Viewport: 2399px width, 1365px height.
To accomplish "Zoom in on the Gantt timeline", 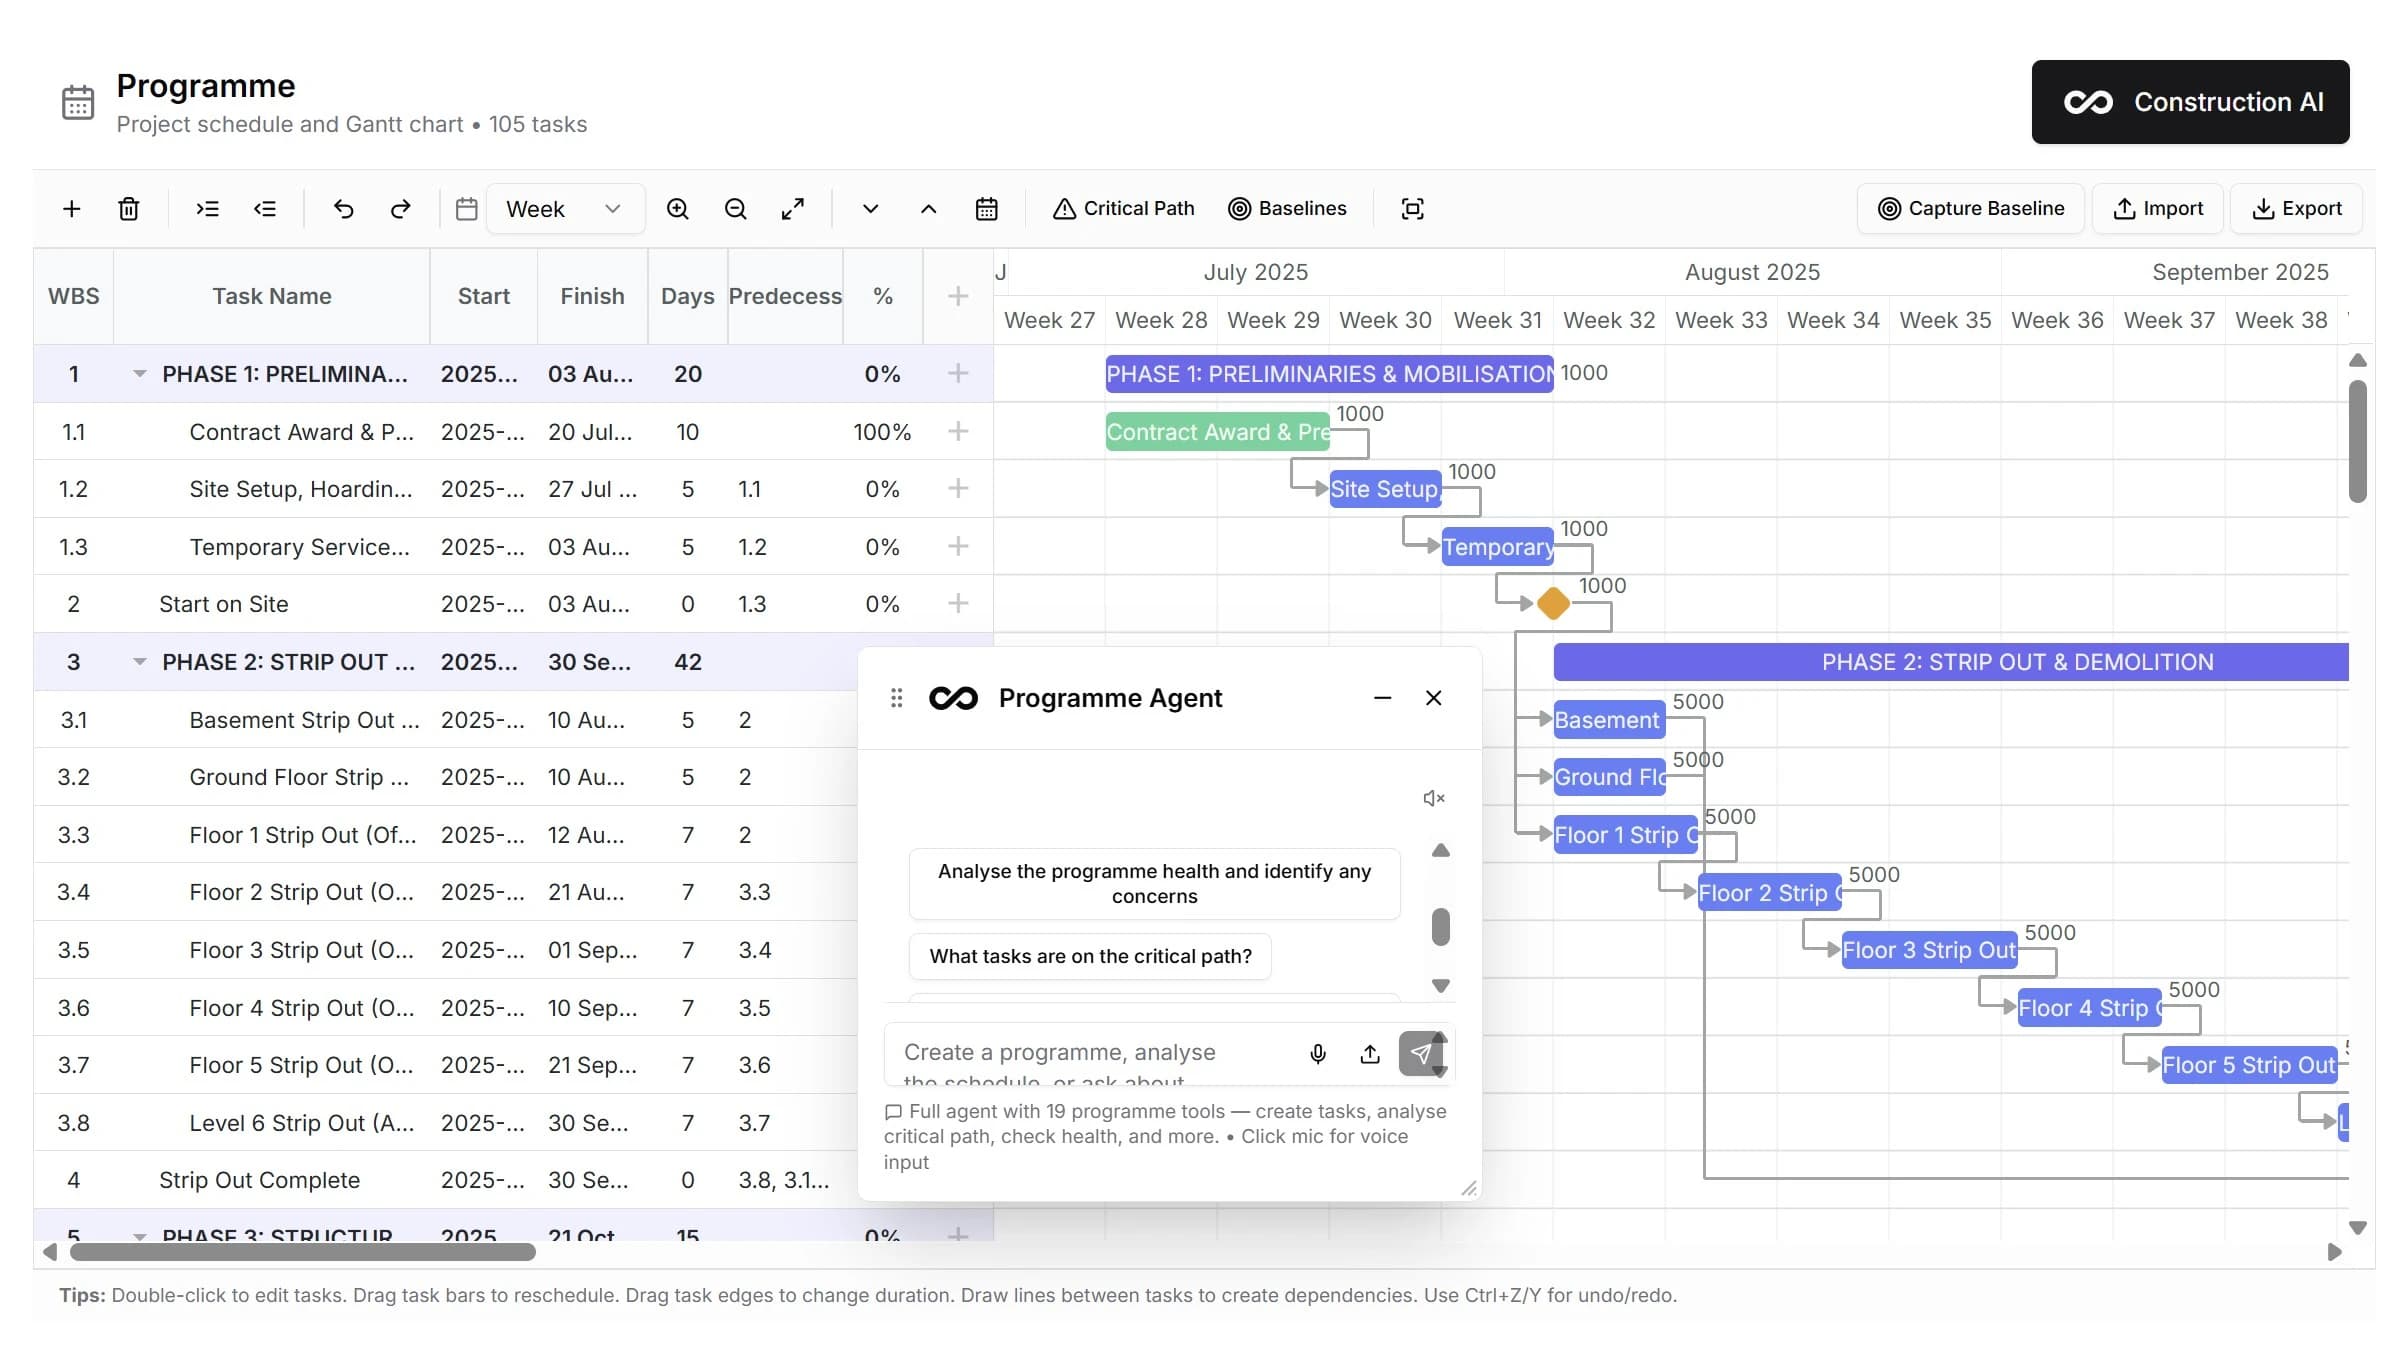I will pos(678,208).
